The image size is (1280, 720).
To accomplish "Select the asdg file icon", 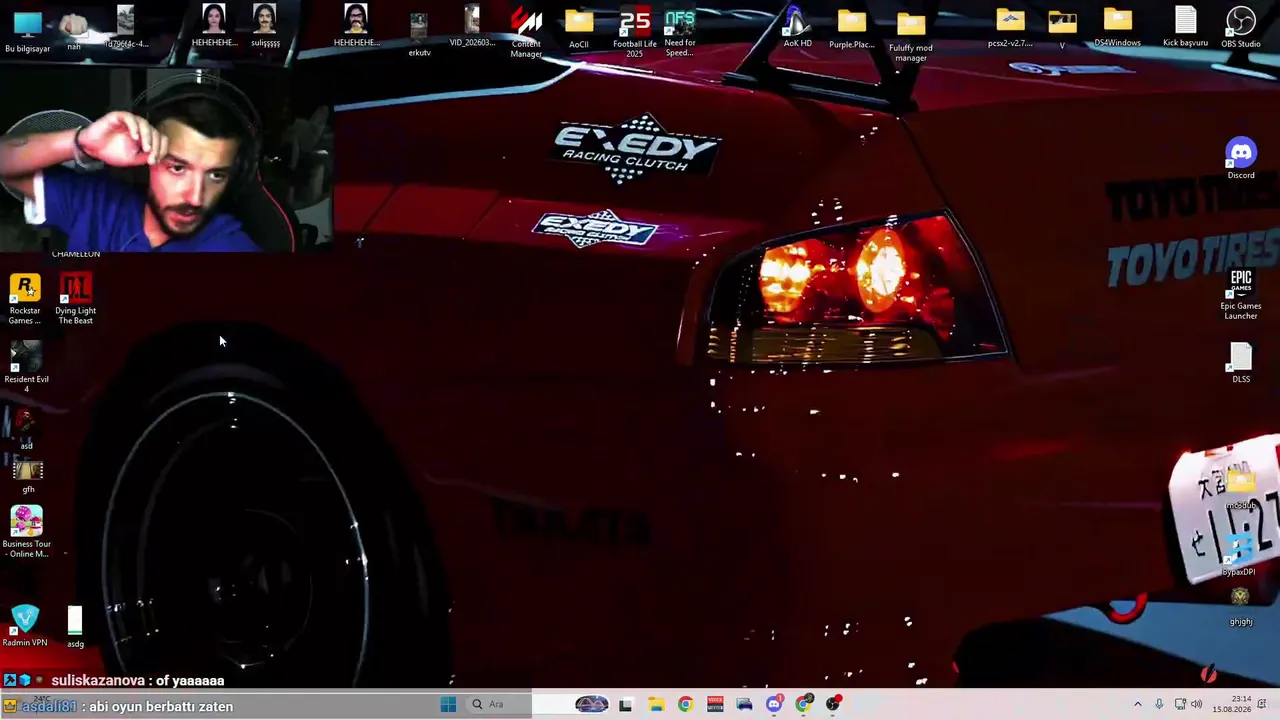I will 75,627.
